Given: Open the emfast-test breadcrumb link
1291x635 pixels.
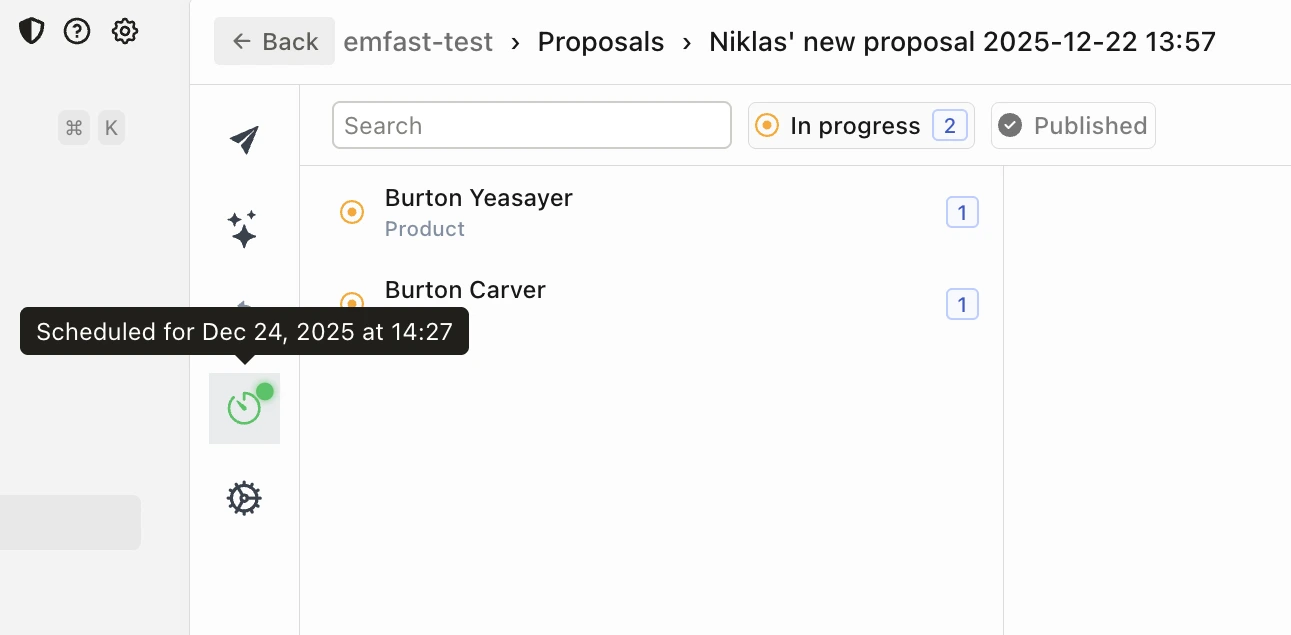Looking at the screenshot, I should (418, 42).
